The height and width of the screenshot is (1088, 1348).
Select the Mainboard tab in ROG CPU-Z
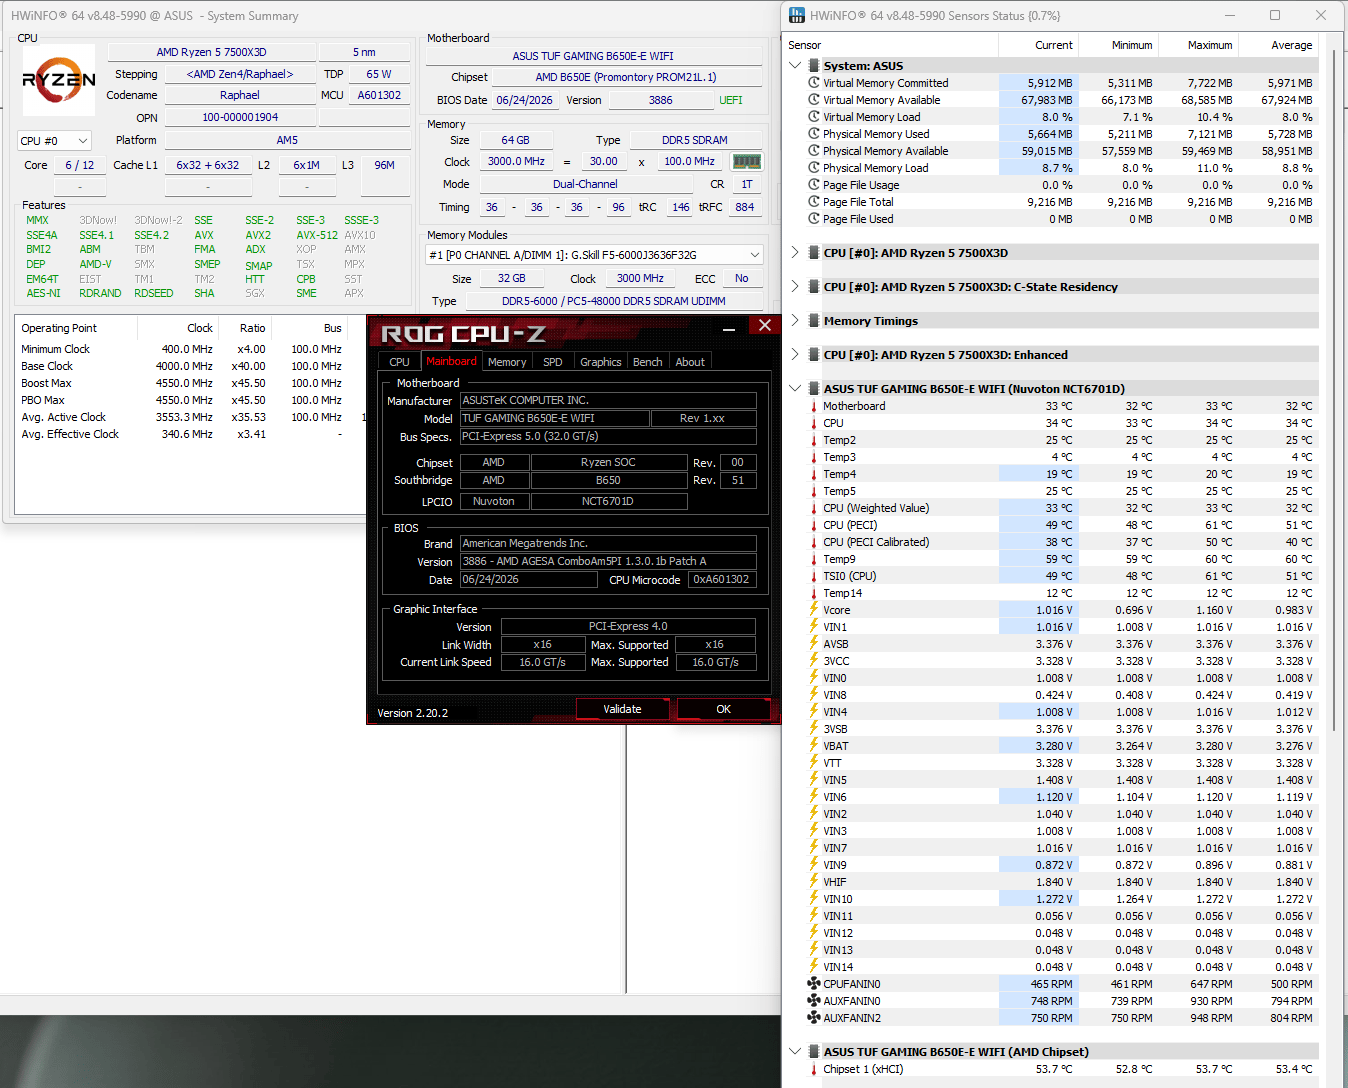pyautogui.click(x=451, y=361)
